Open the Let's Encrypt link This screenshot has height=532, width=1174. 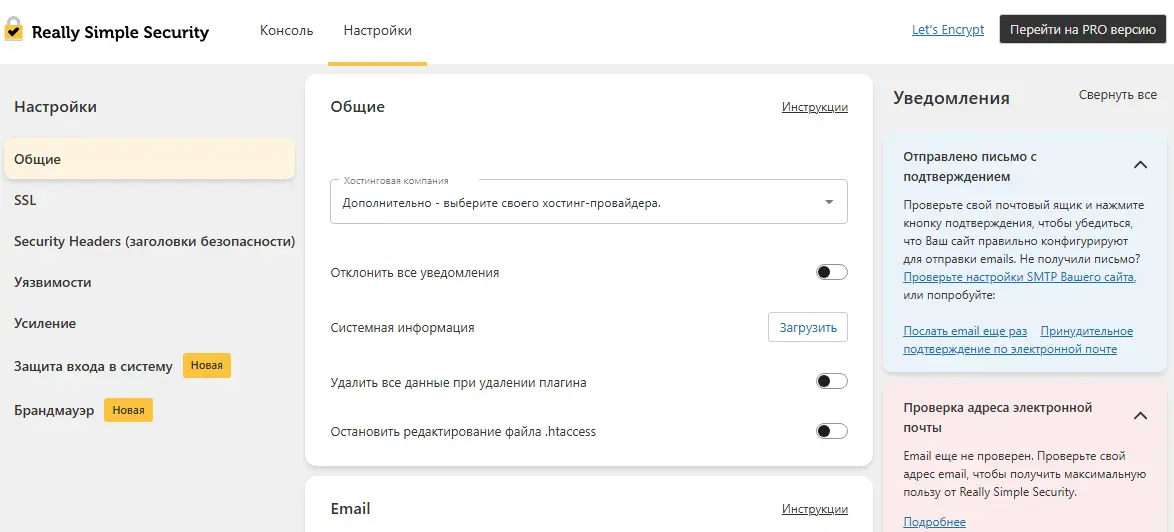[947, 30]
